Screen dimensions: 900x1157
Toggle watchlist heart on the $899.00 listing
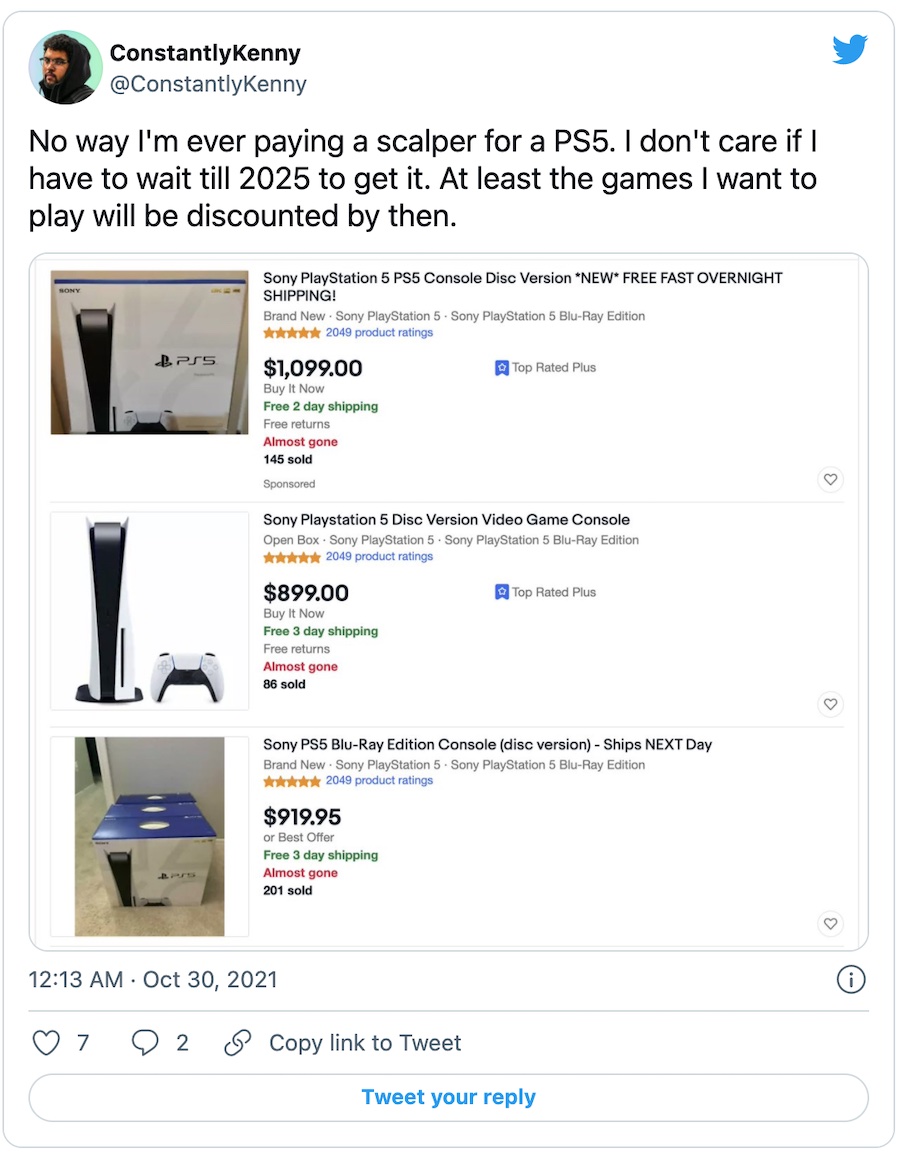point(831,704)
